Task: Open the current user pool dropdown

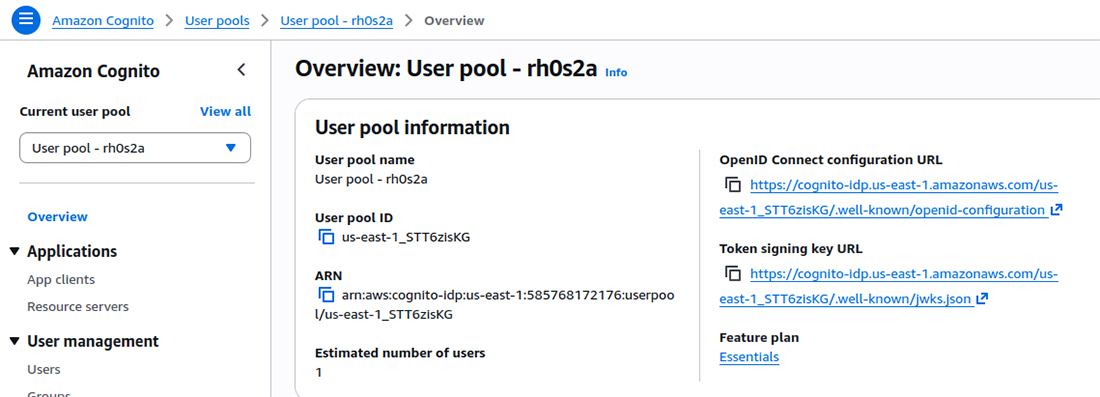Action: 135,148
